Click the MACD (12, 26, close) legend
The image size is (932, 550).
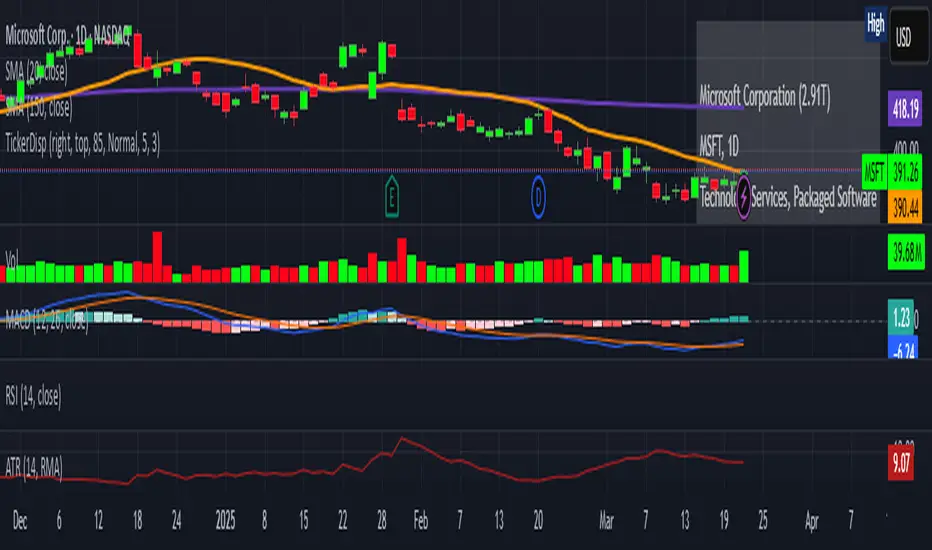point(47,321)
